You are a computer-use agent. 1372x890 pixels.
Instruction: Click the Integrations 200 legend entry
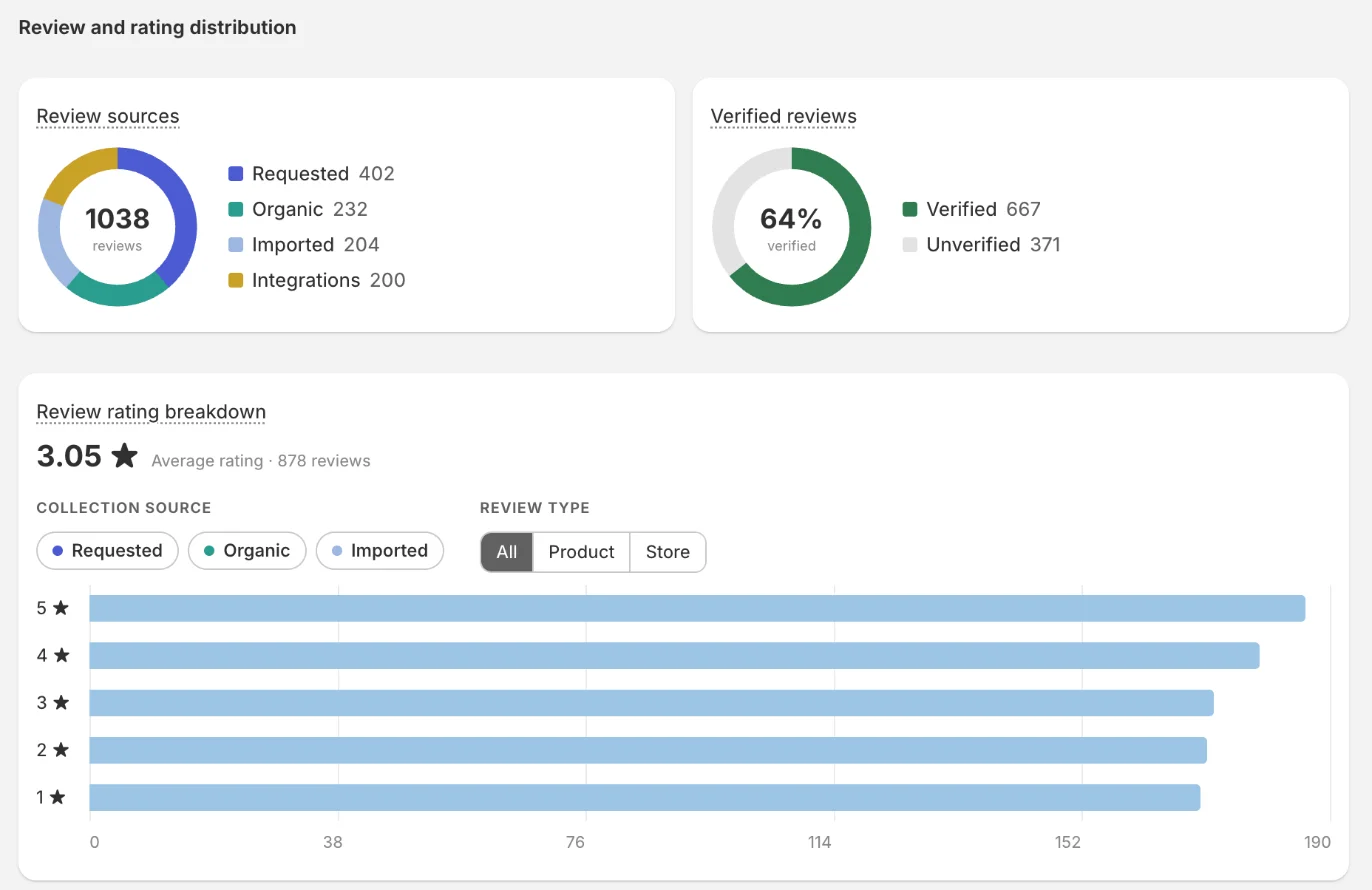[317, 280]
